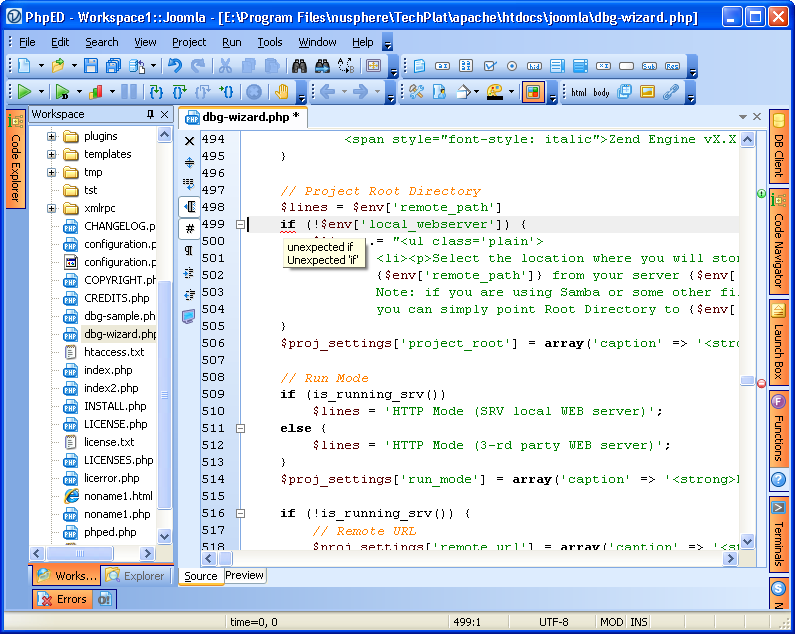Undo the last edit

pos(175,66)
